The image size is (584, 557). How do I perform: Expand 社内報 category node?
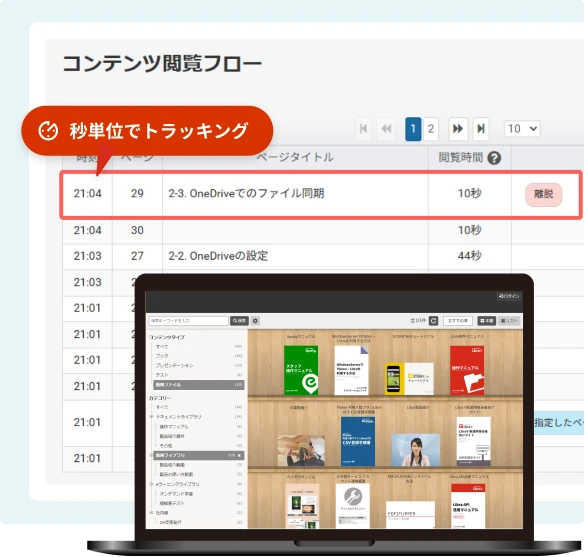coord(151,513)
